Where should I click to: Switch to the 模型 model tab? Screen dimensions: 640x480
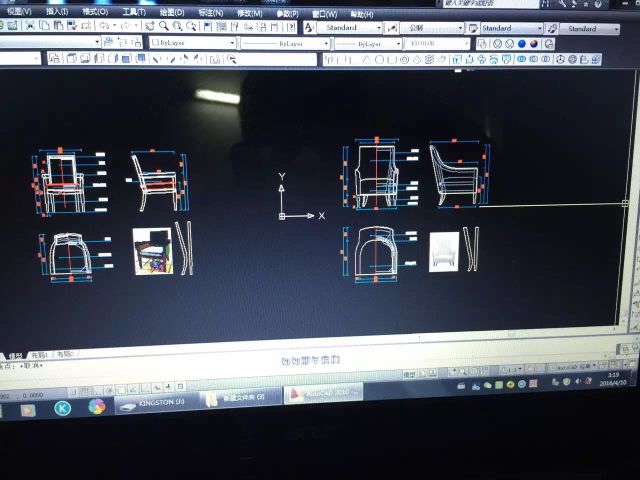point(15,356)
